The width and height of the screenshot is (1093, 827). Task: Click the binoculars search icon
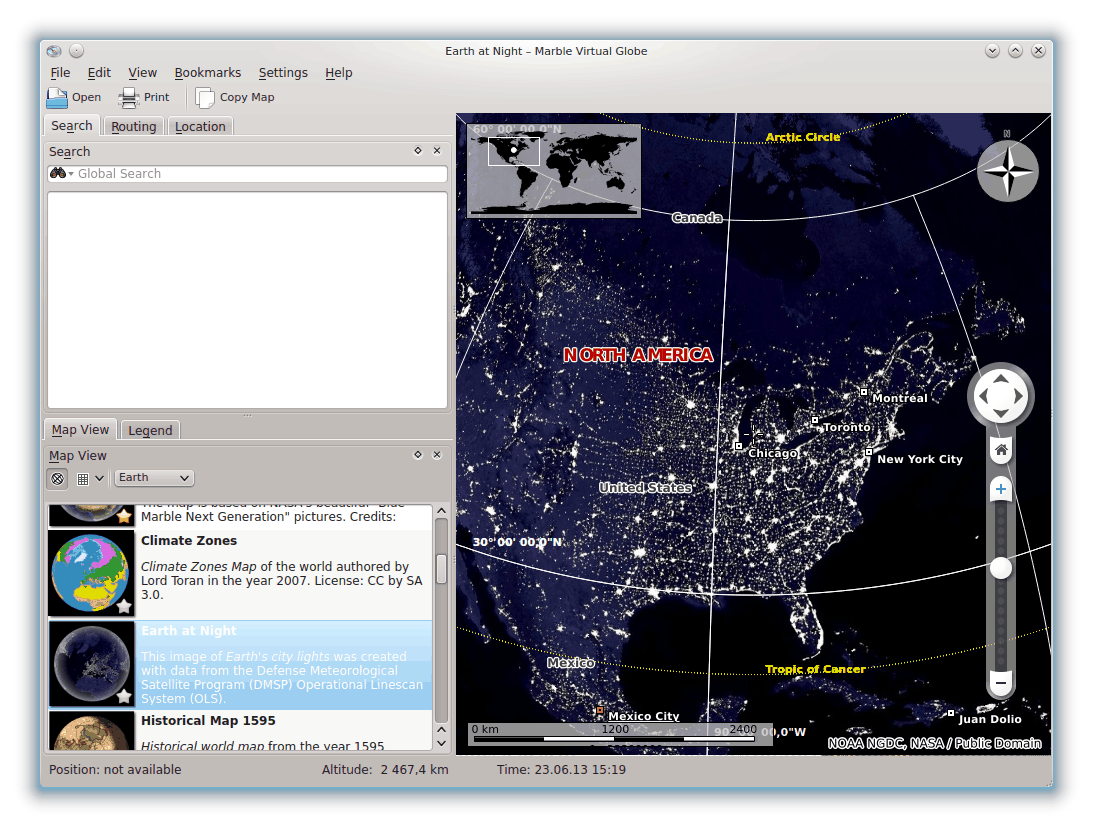tap(58, 173)
